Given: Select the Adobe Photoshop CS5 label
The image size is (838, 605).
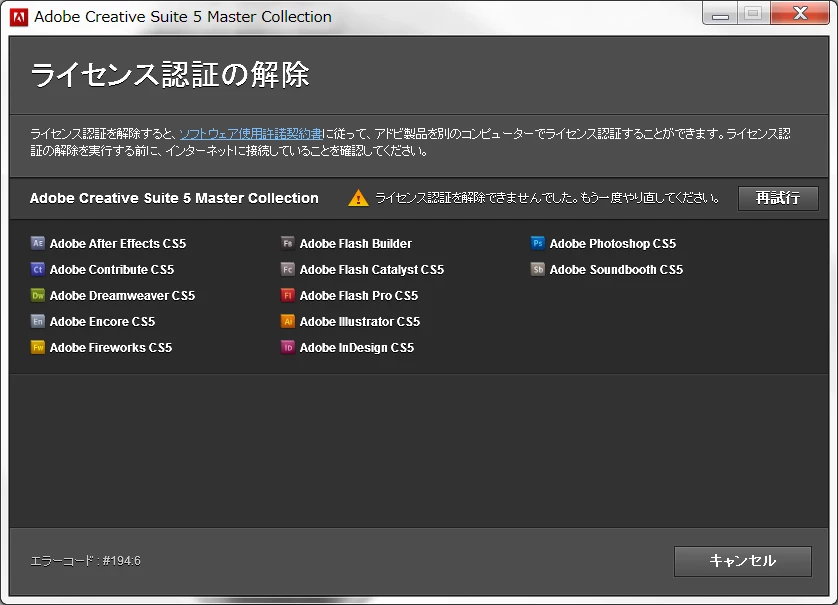Looking at the screenshot, I should point(612,244).
